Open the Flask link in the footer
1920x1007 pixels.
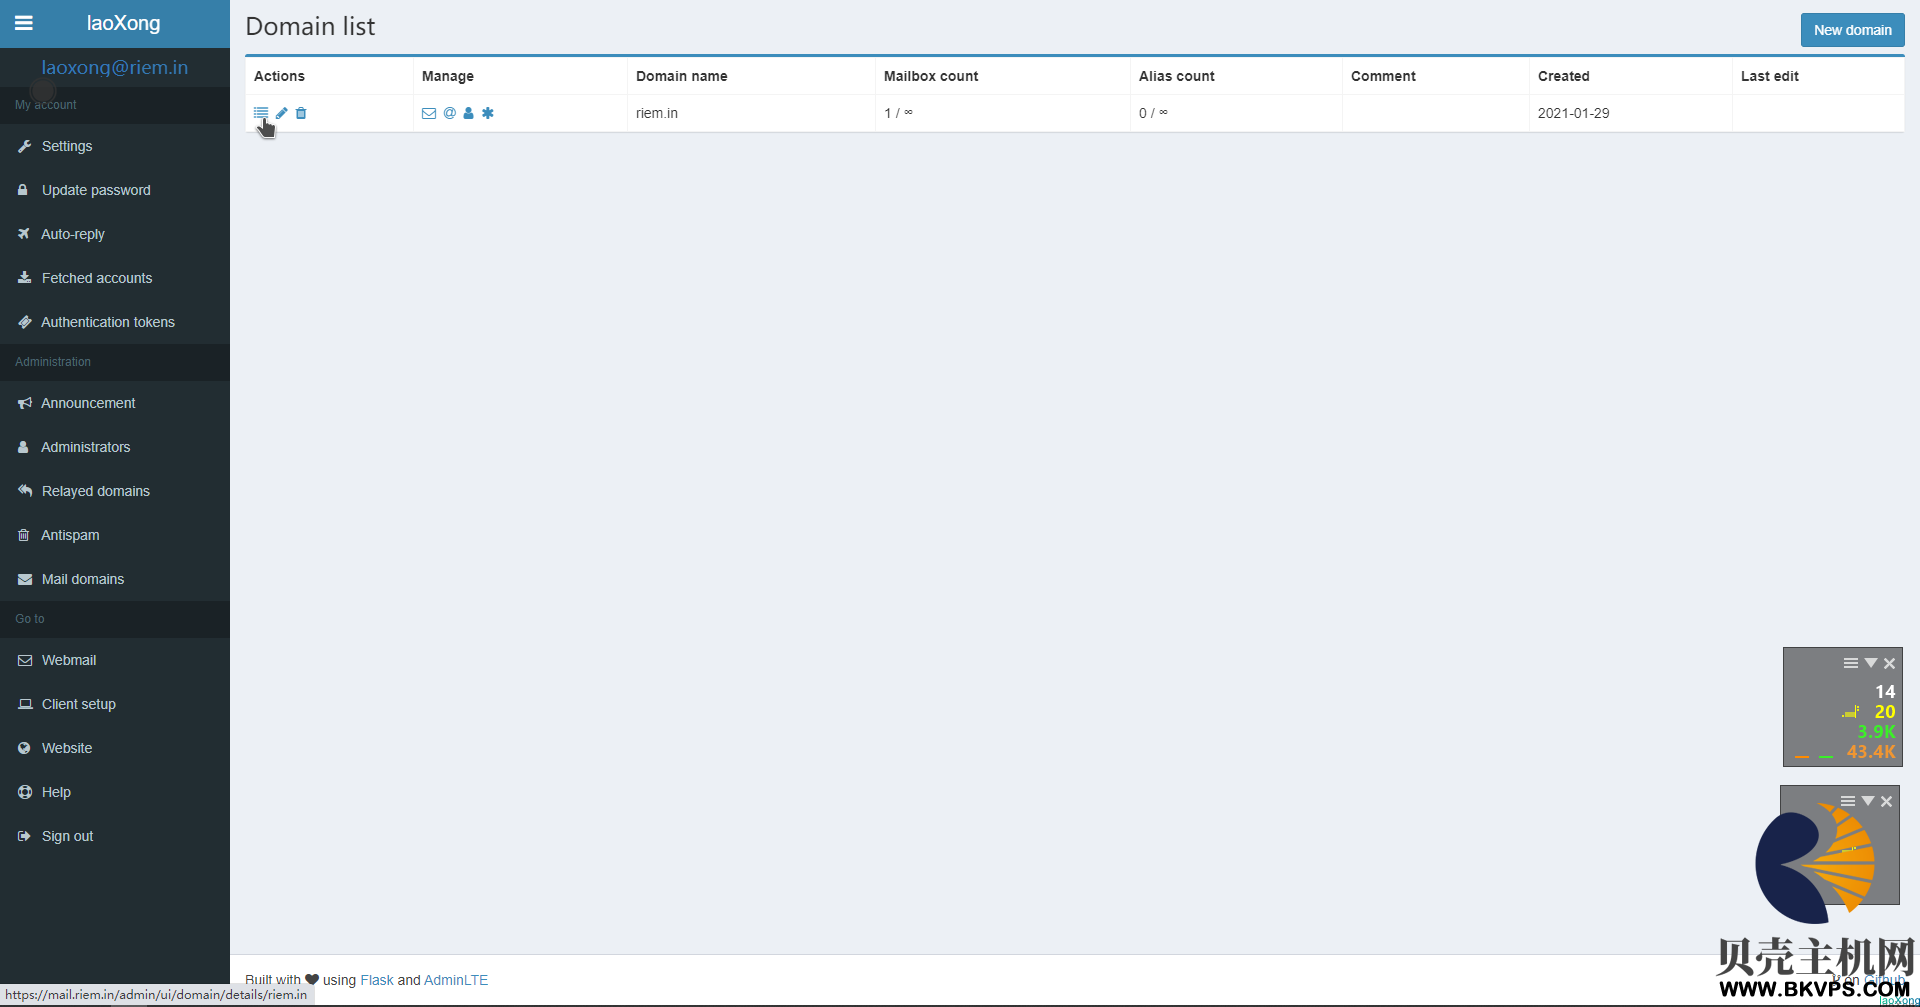(377, 980)
